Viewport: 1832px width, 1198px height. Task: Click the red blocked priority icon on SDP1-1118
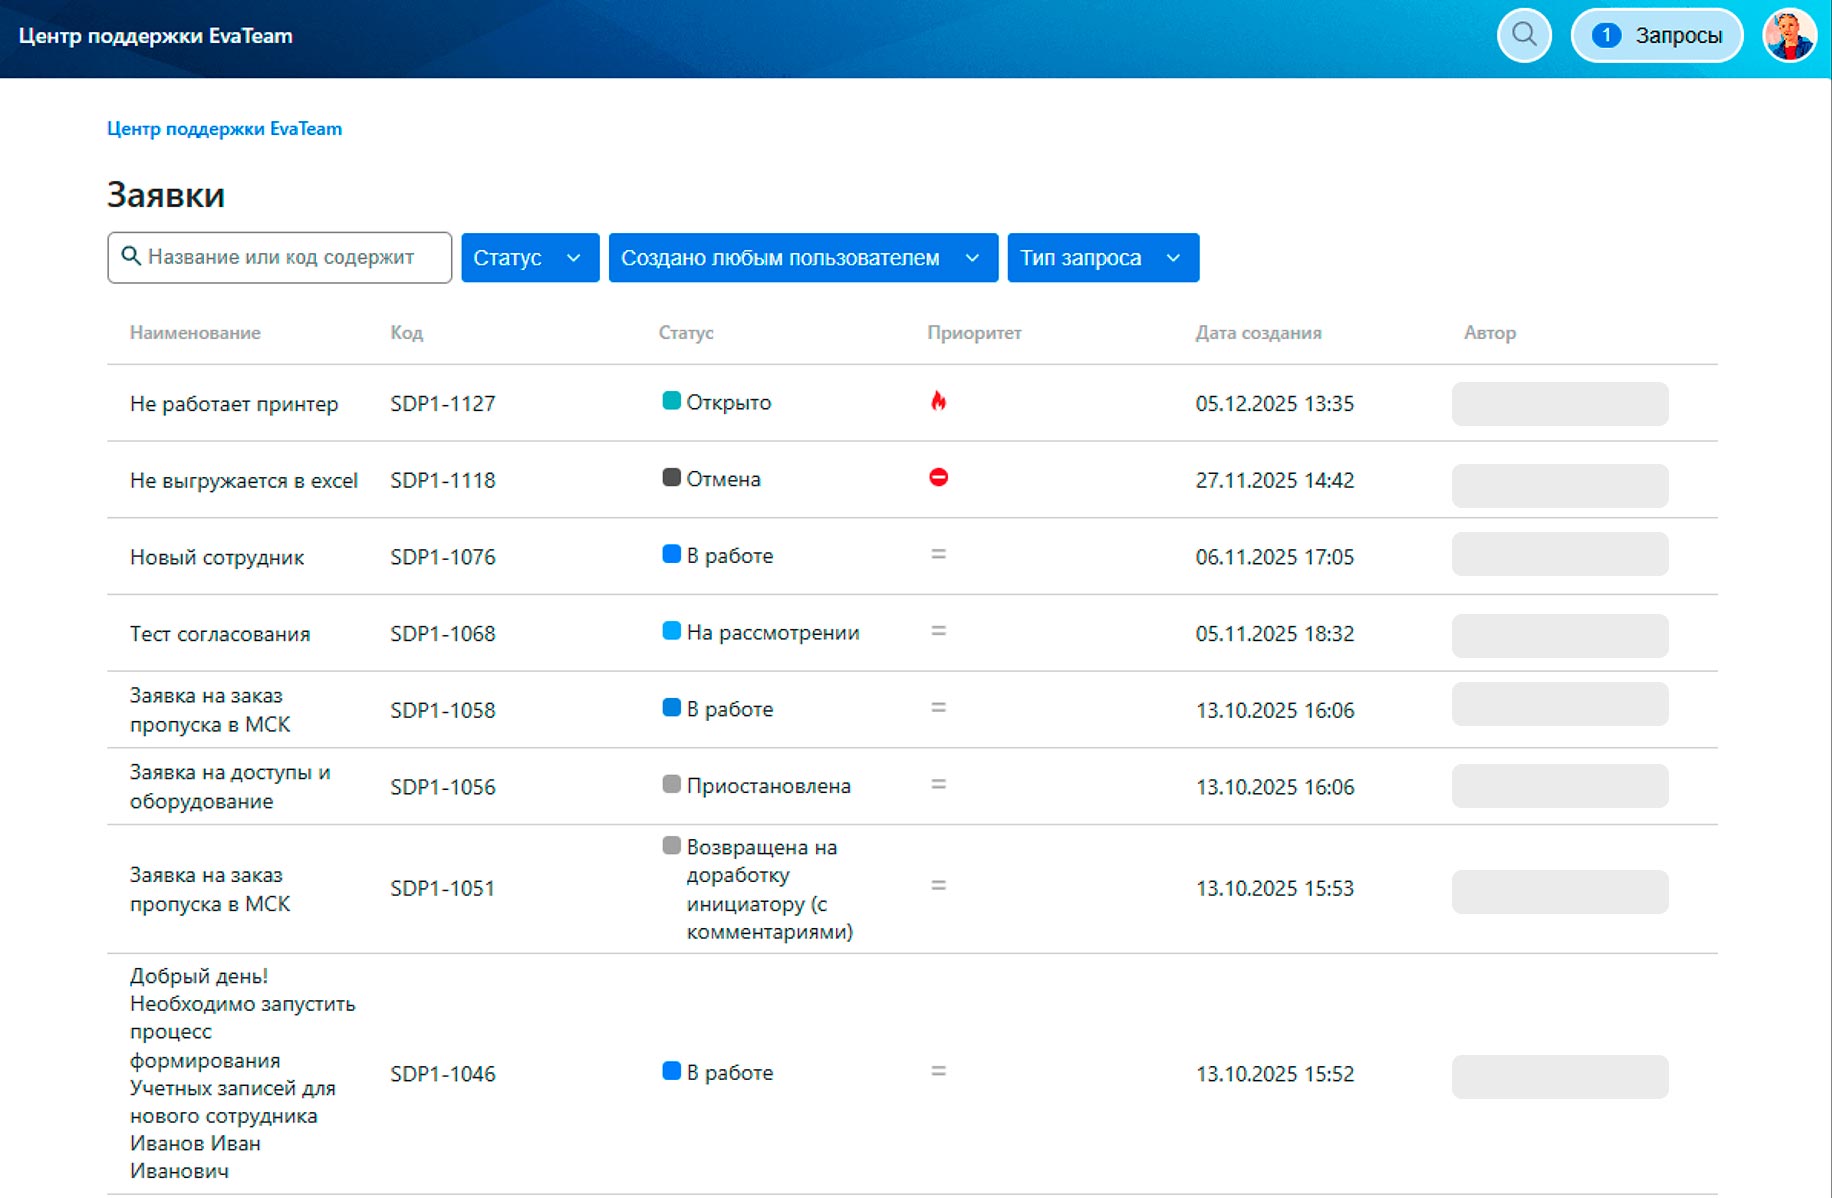pos(938,478)
